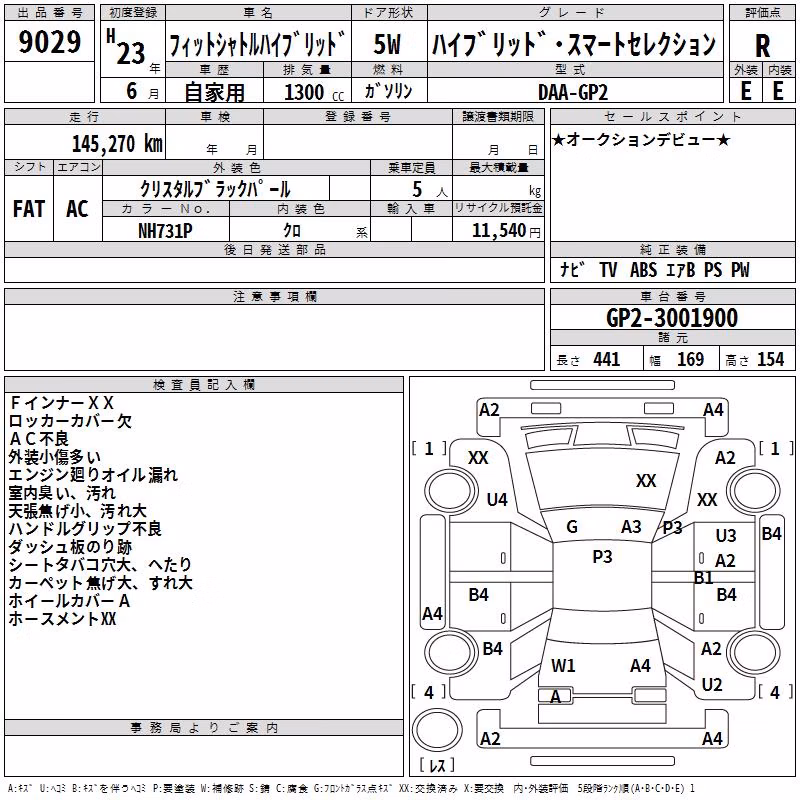This screenshot has width=800, height=800.
Task: Click ABS in factory equipment
Action: pos(643,270)
